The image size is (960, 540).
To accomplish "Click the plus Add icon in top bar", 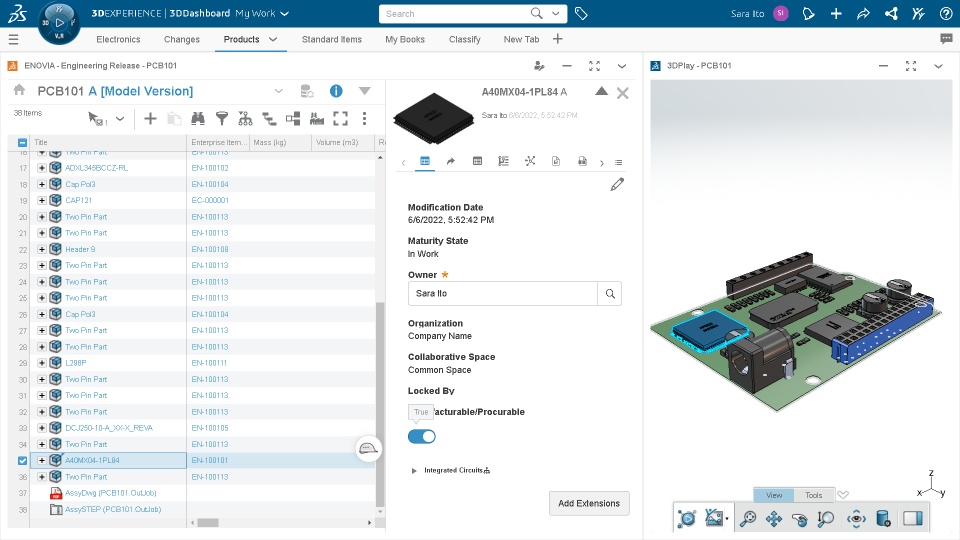I will point(836,13).
